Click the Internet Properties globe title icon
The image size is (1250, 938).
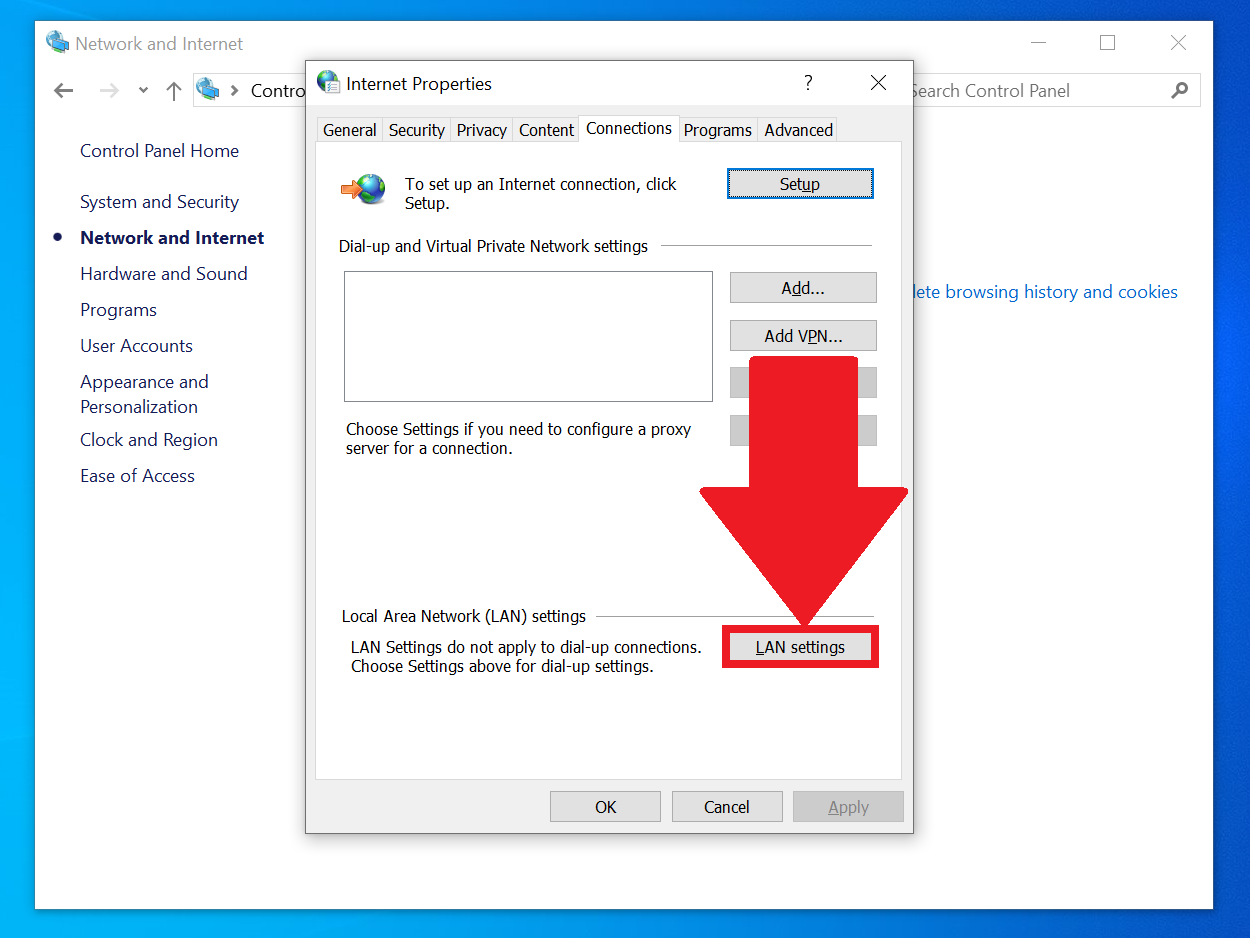pos(328,83)
